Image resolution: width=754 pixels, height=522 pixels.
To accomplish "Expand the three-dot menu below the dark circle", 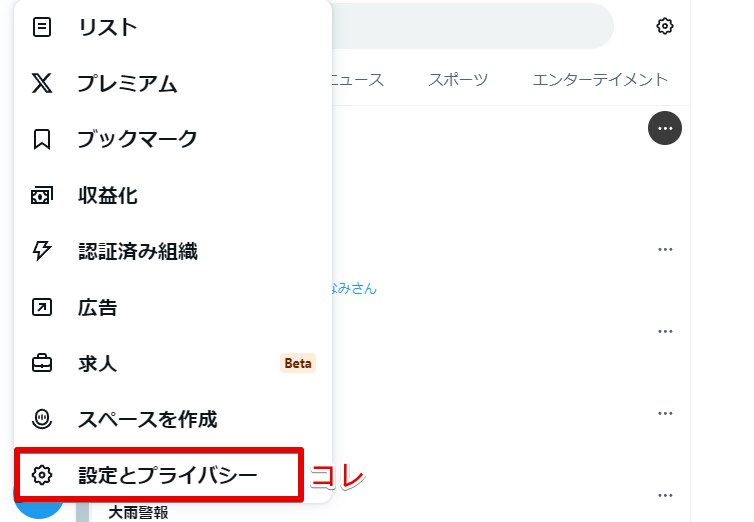I will point(665,249).
